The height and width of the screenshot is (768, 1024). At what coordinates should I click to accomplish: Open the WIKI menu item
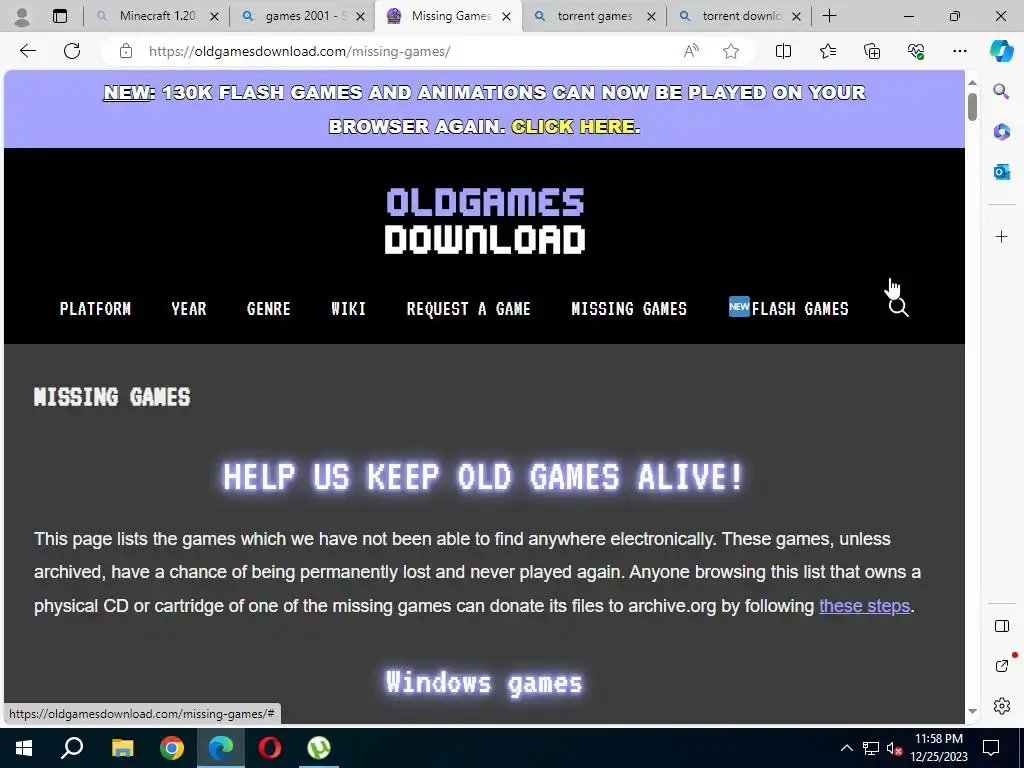pyautogui.click(x=348, y=308)
